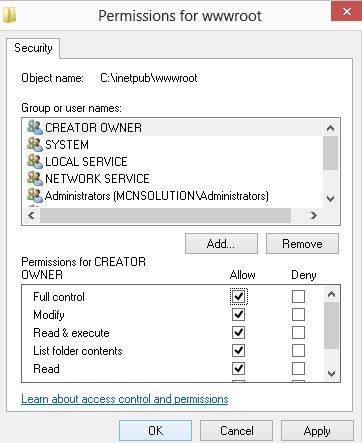Click the CREATOR OWNER user group icon
This screenshot has height=443, width=362.
coord(35,127)
